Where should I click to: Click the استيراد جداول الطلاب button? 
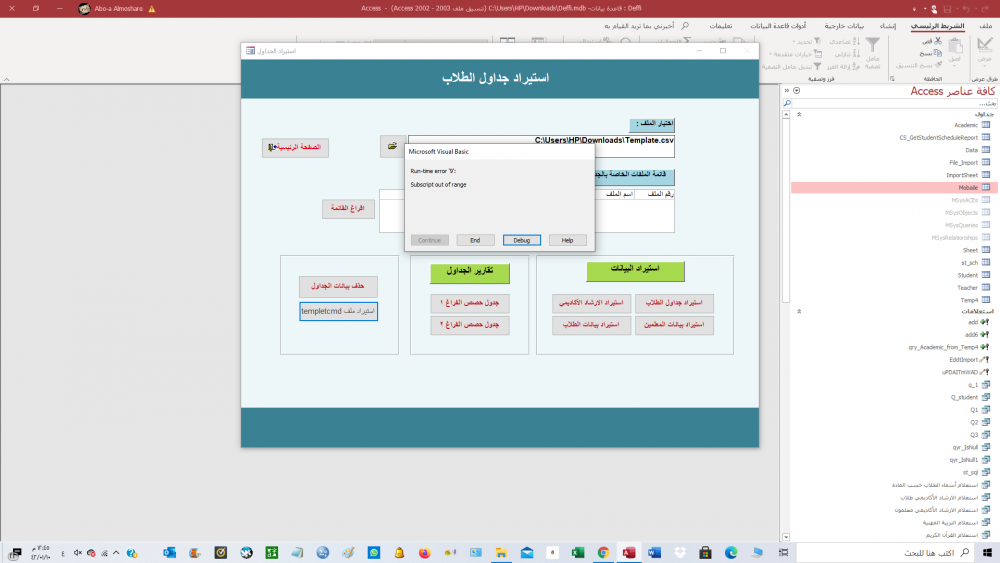coord(674,303)
